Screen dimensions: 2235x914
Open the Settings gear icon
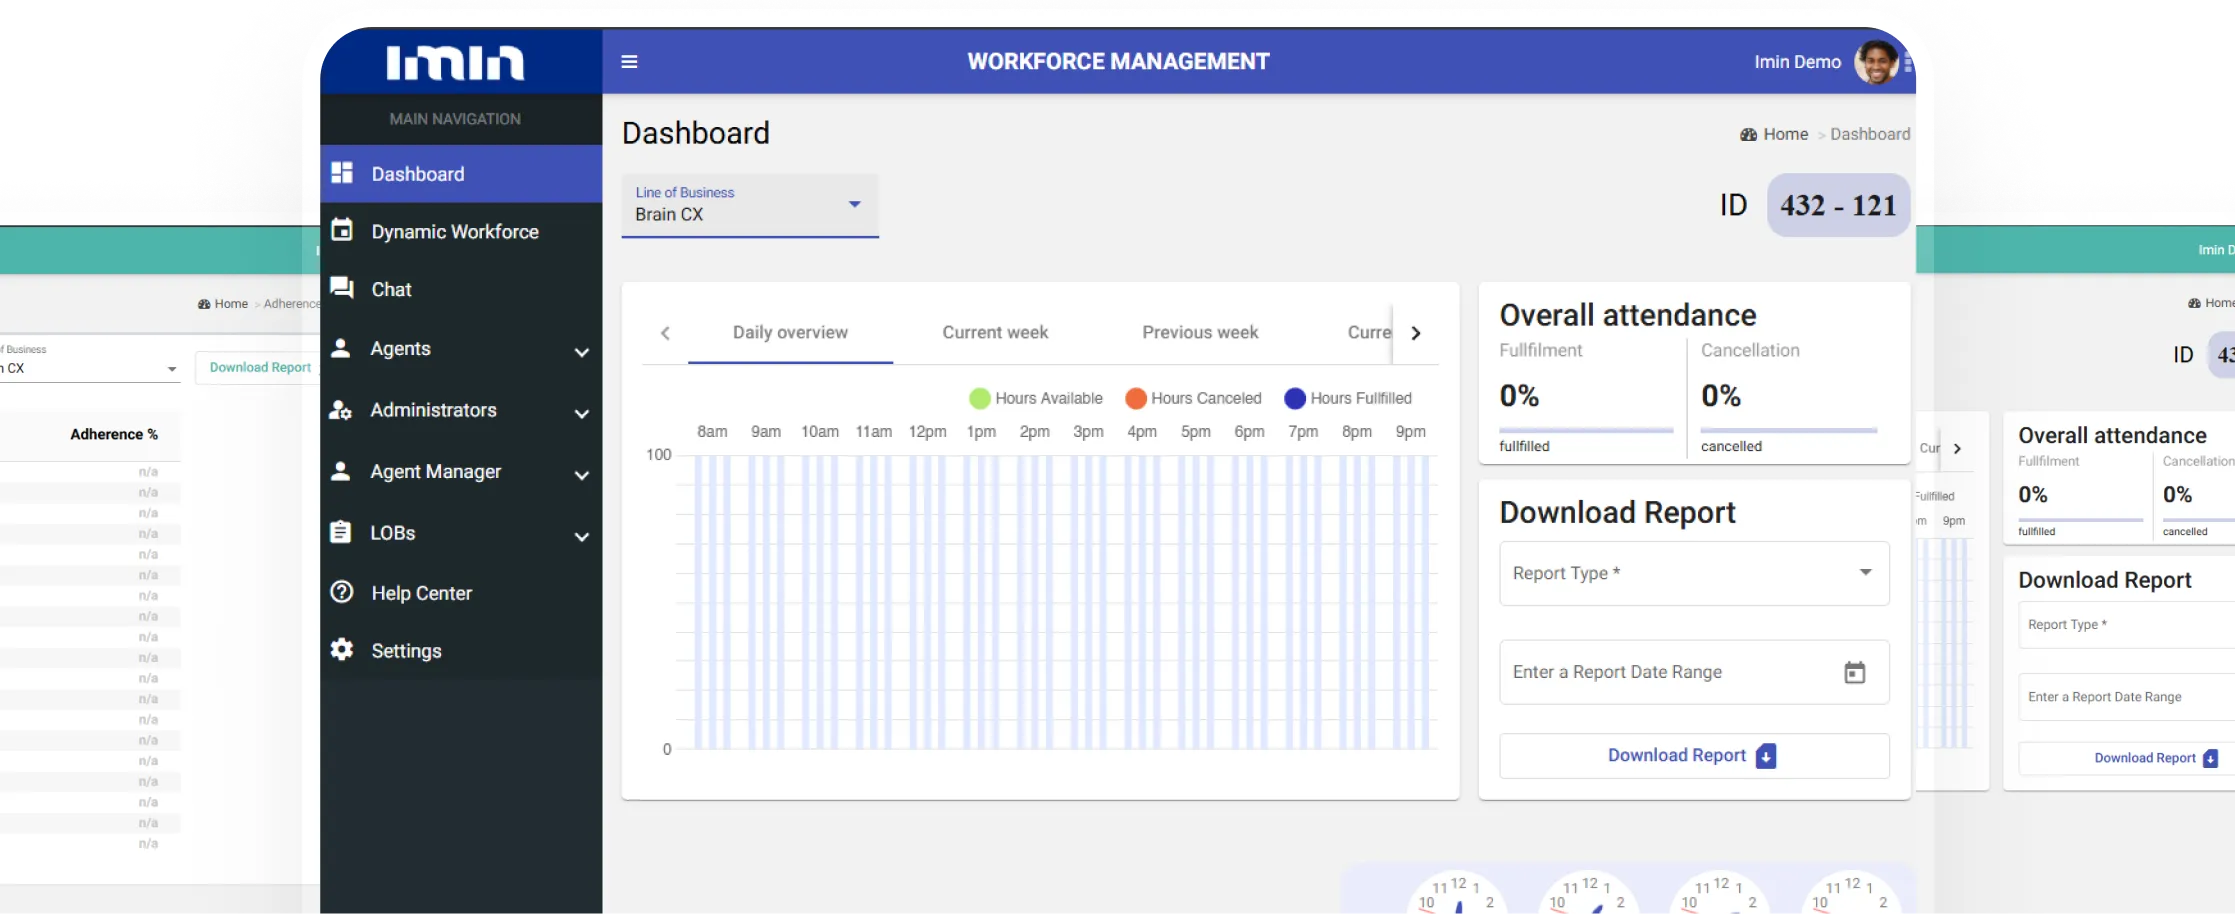pos(342,650)
